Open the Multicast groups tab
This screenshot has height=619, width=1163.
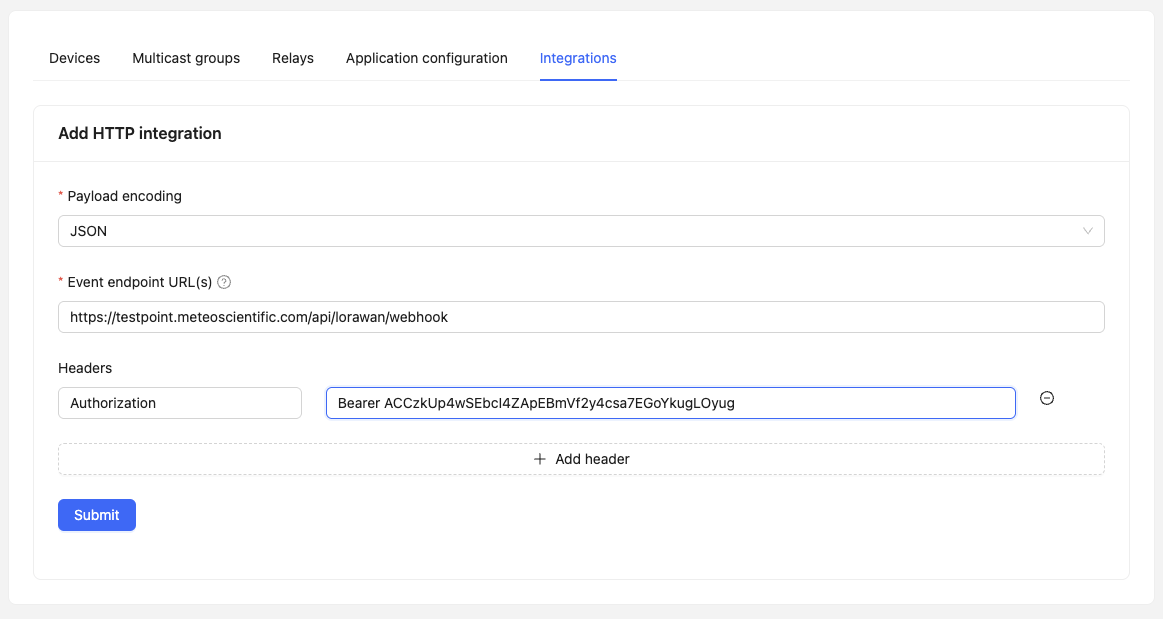click(186, 58)
